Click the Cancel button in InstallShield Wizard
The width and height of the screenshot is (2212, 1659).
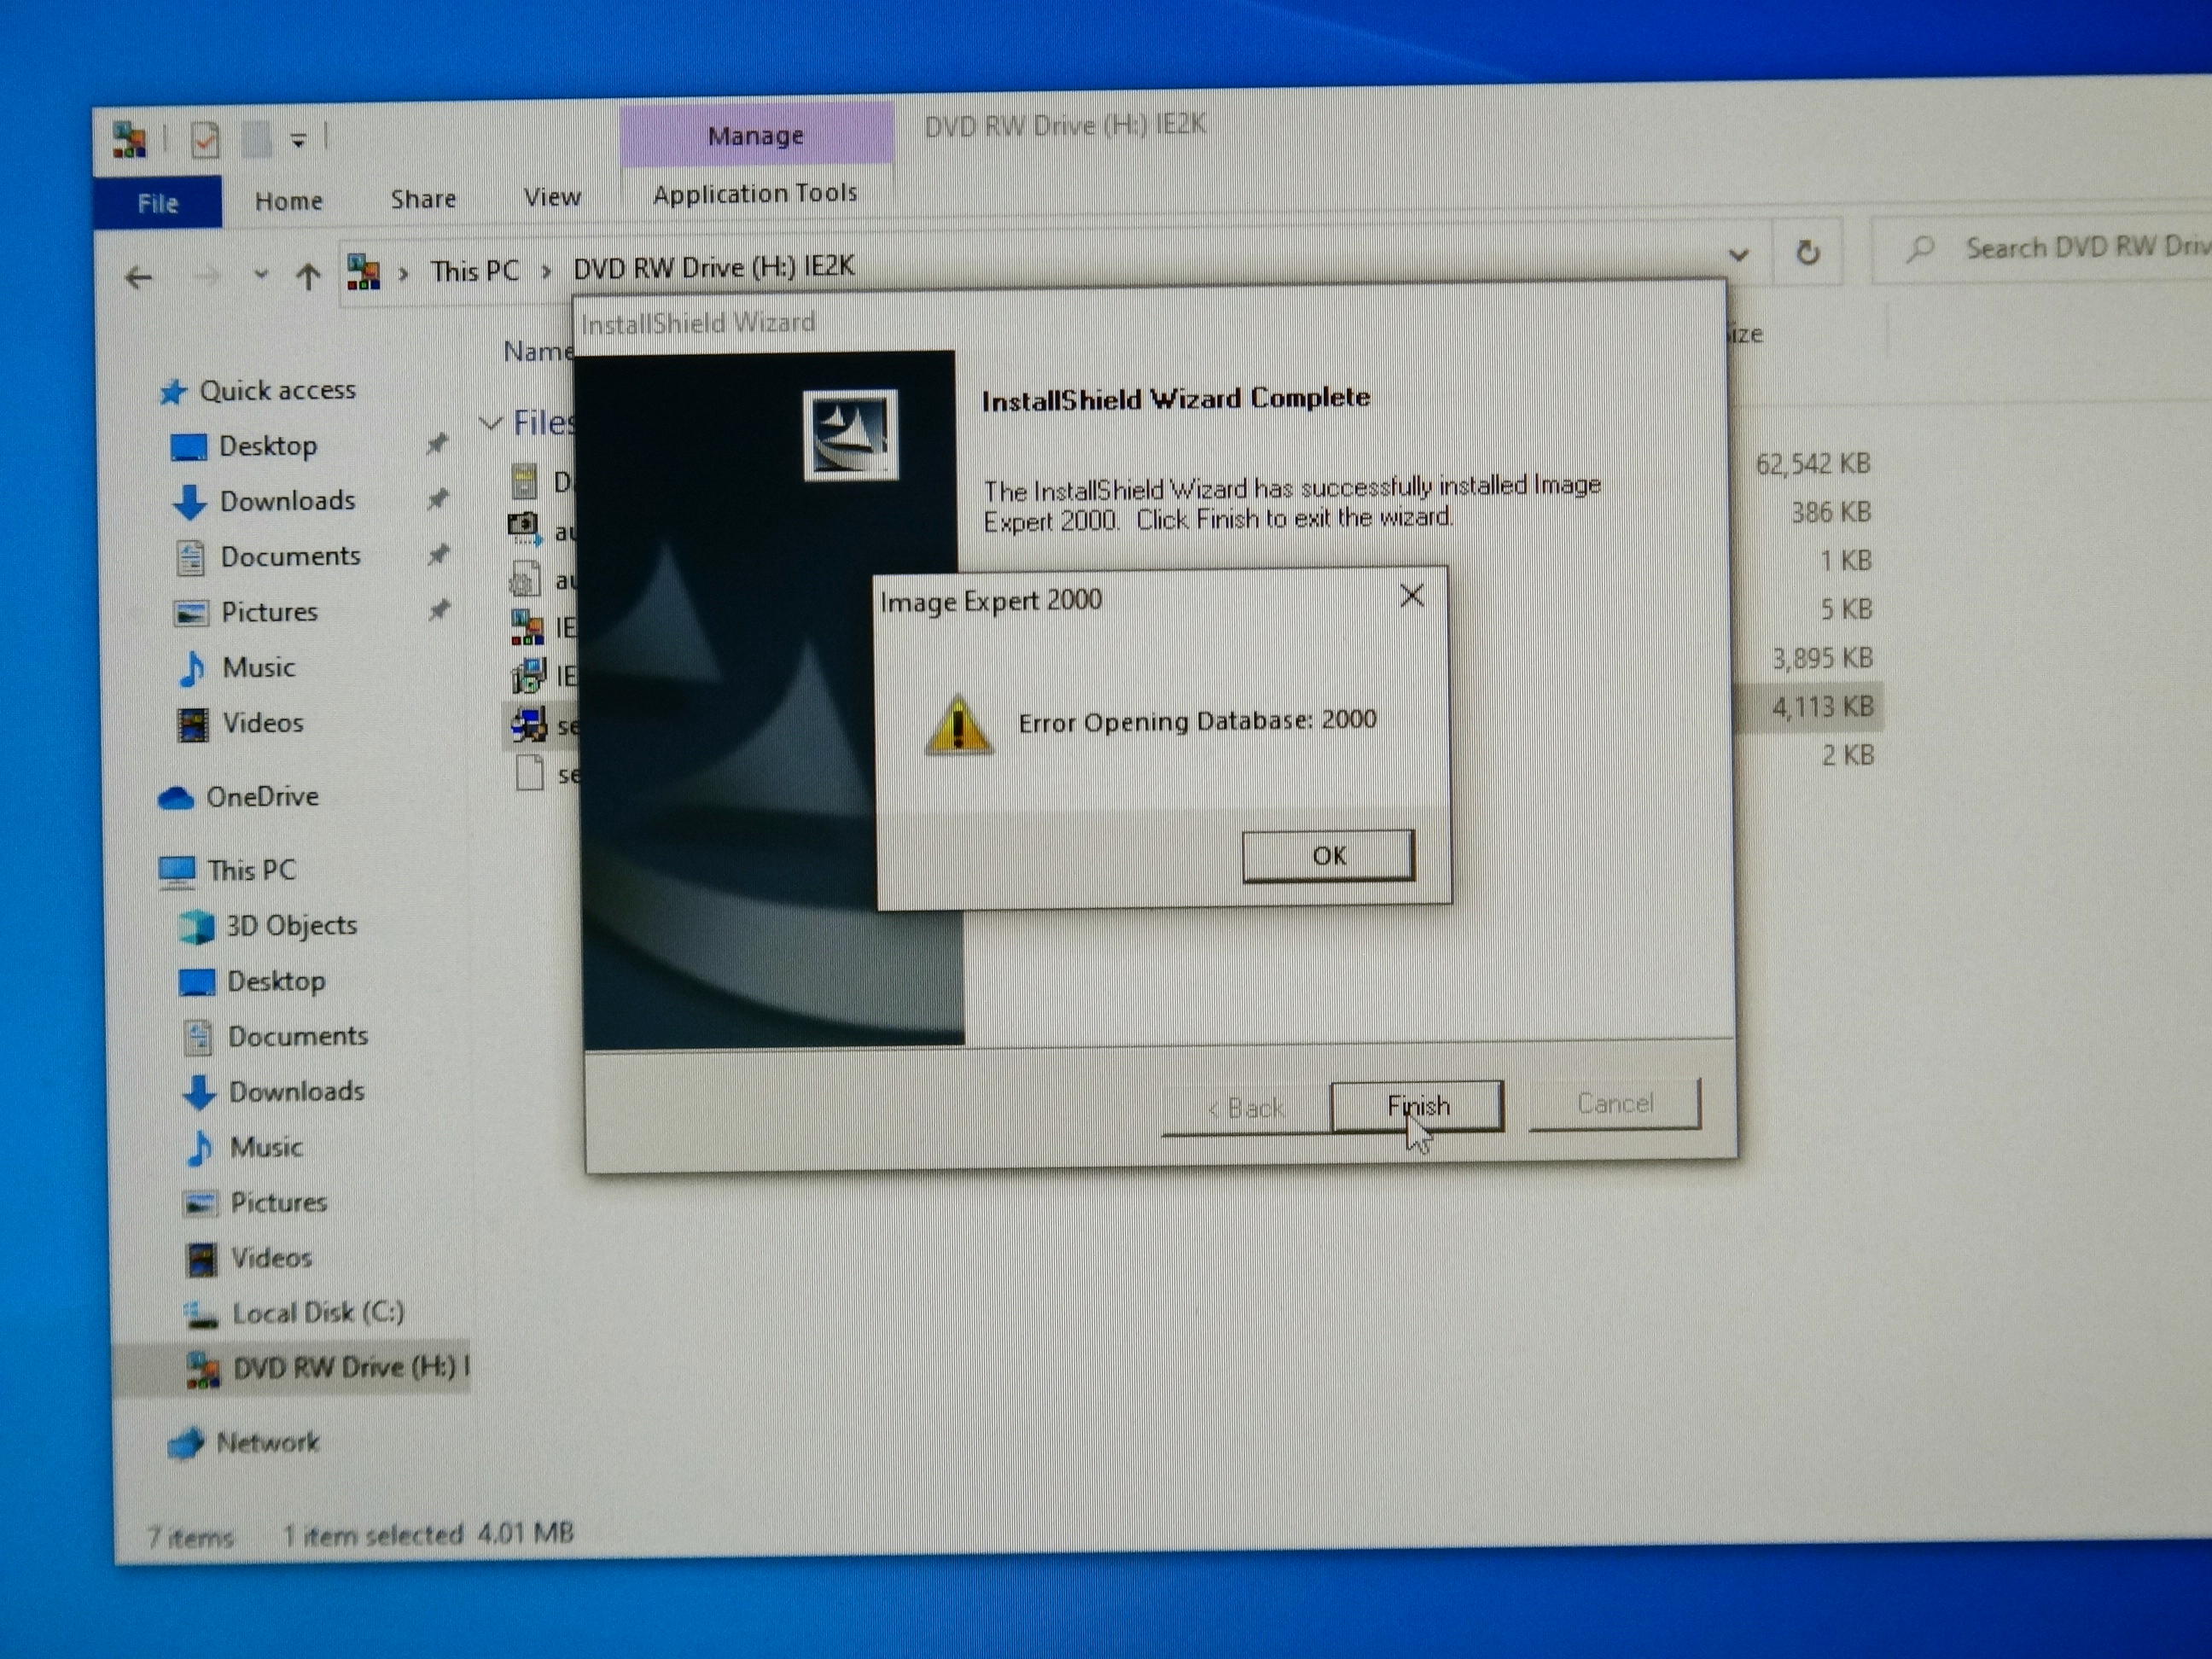1614,1103
